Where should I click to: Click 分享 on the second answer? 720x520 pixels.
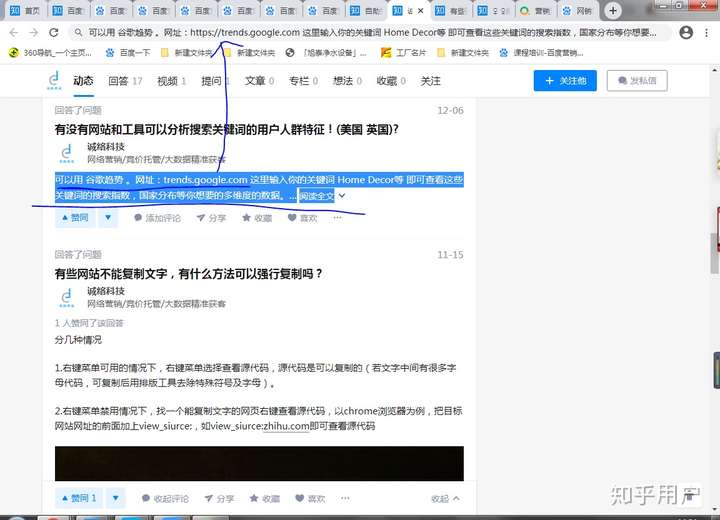point(219,499)
